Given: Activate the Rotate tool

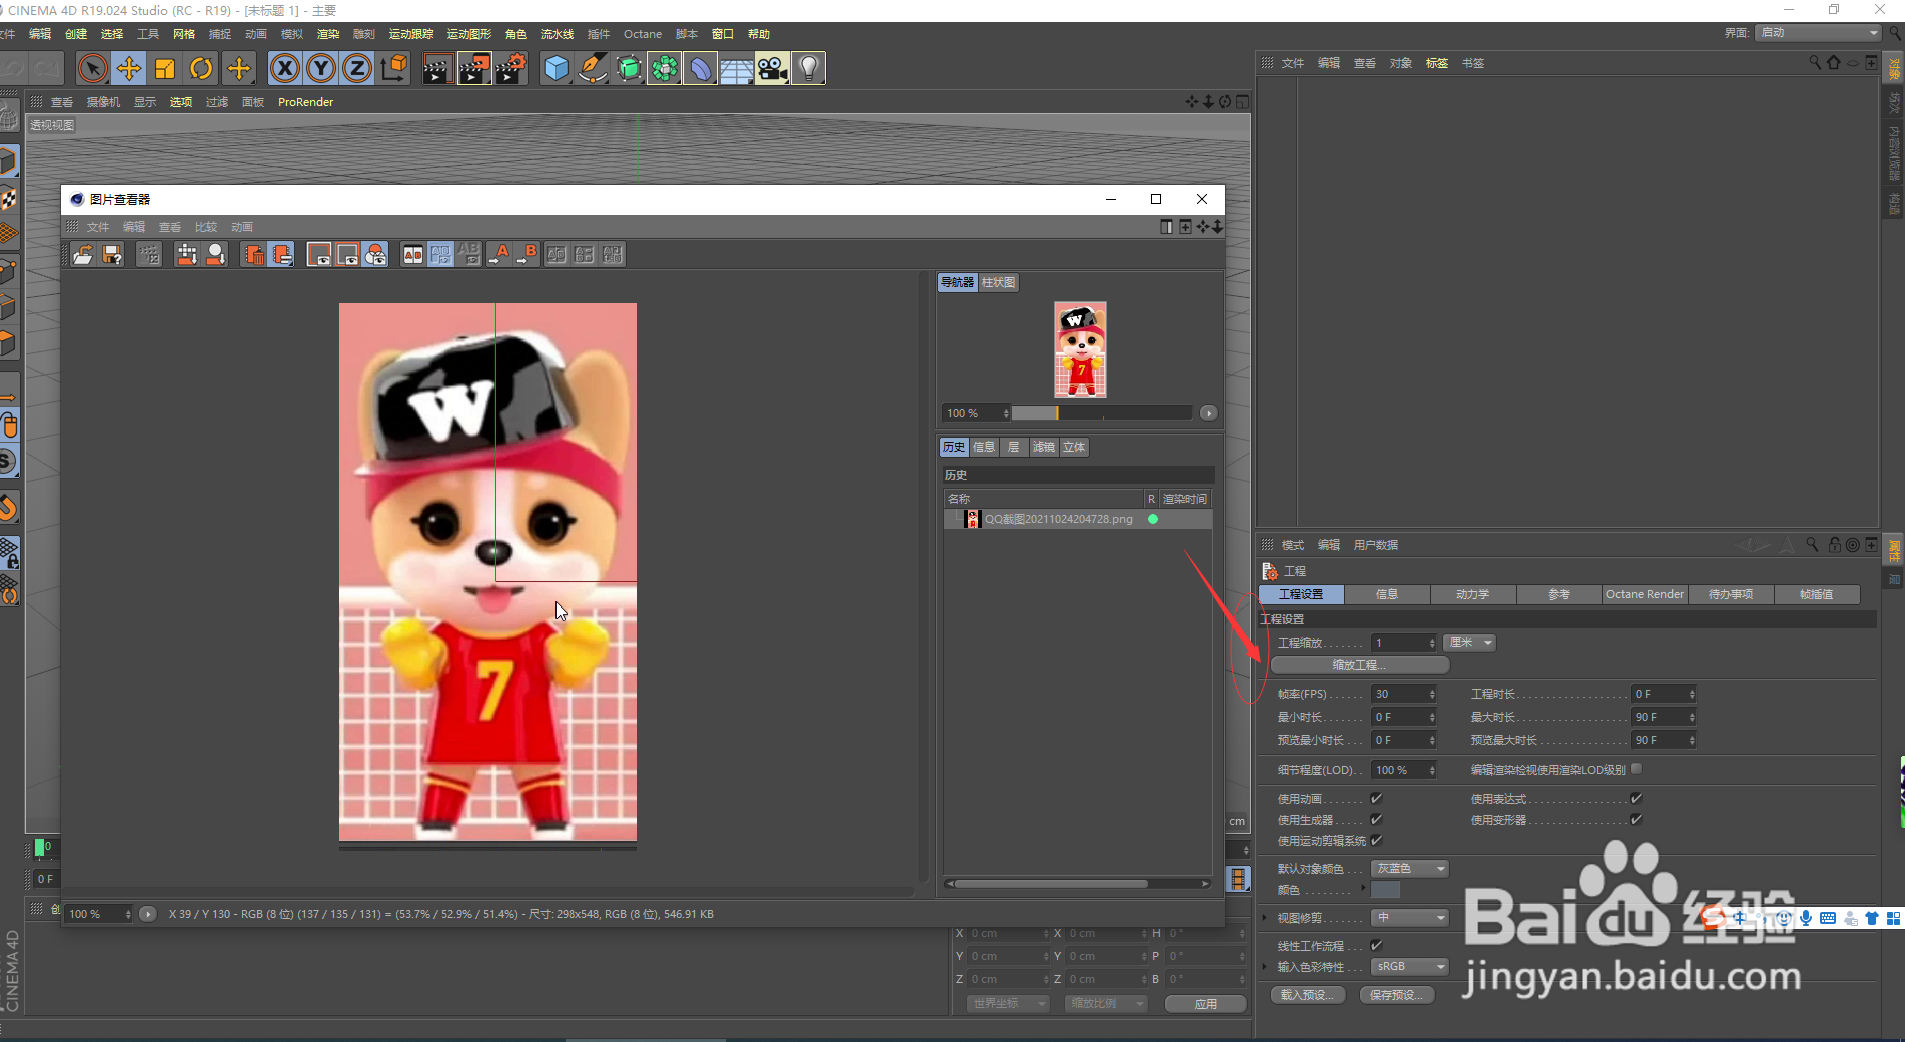Looking at the screenshot, I should 201,68.
